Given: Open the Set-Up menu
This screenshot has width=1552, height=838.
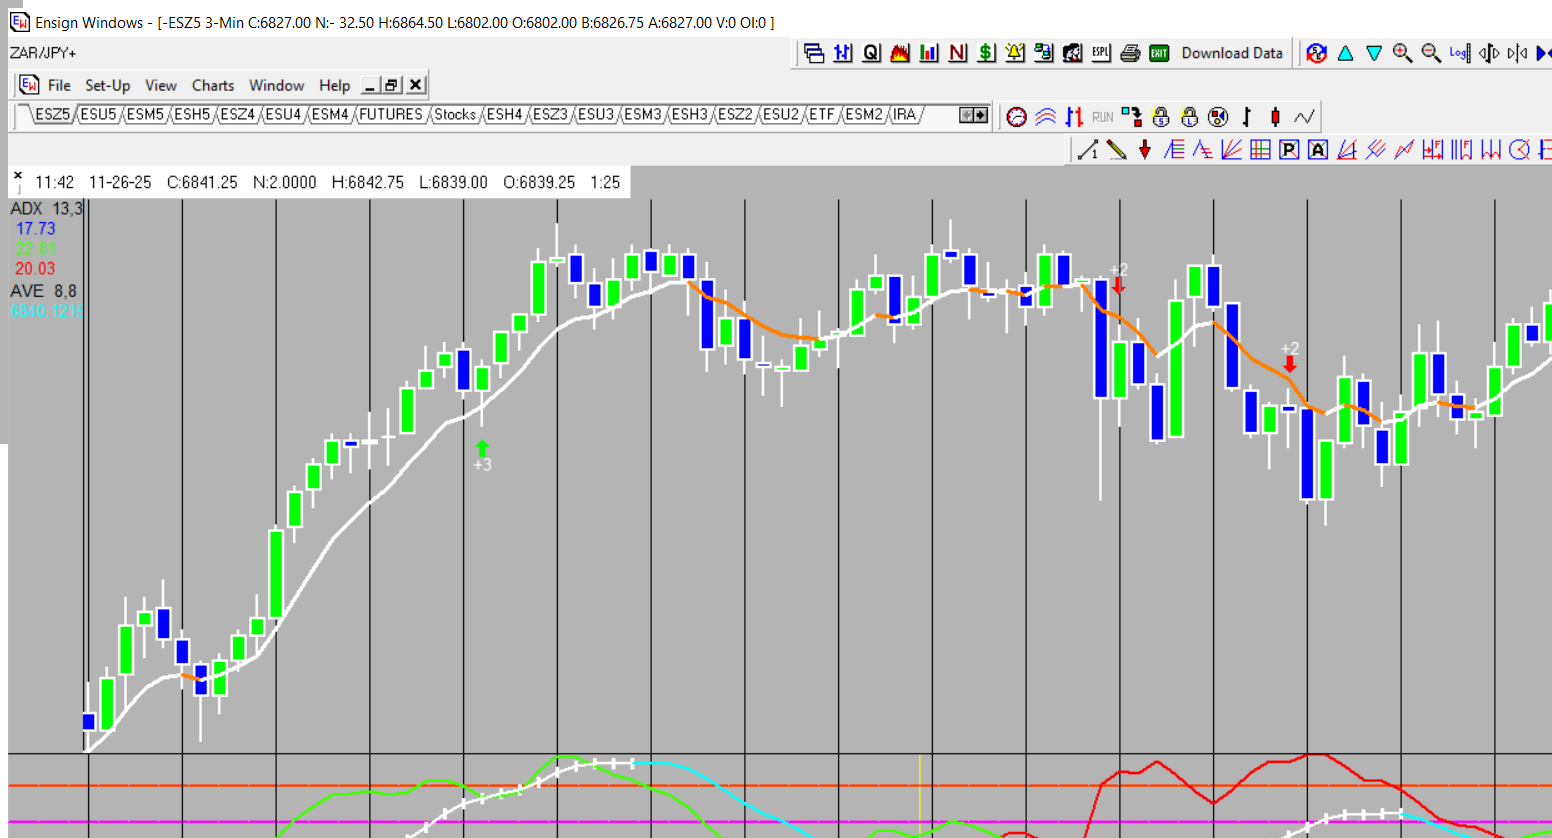Looking at the screenshot, I should tap(107, 86).
